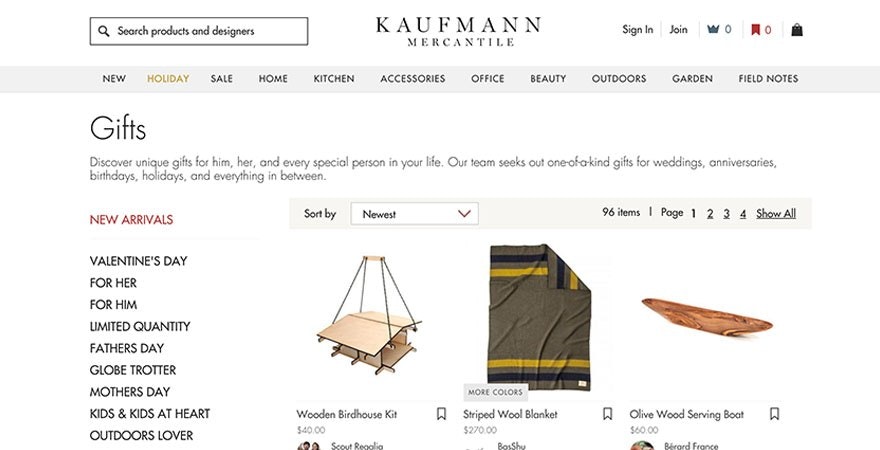Bookmark the Striped Wool Blanket
Screen dimensions: 880x450
pos(608,414)
